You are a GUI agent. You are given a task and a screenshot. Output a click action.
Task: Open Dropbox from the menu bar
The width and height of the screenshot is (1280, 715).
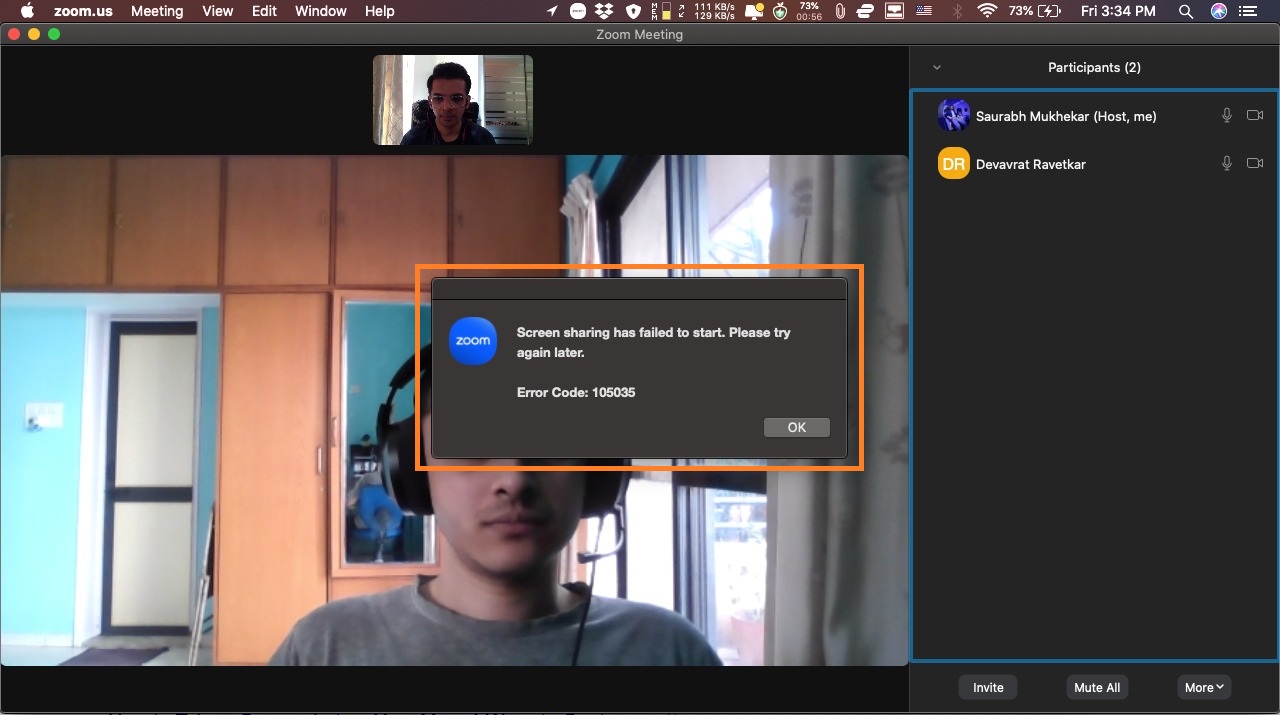pyautogui.click(x=603, y=11)
